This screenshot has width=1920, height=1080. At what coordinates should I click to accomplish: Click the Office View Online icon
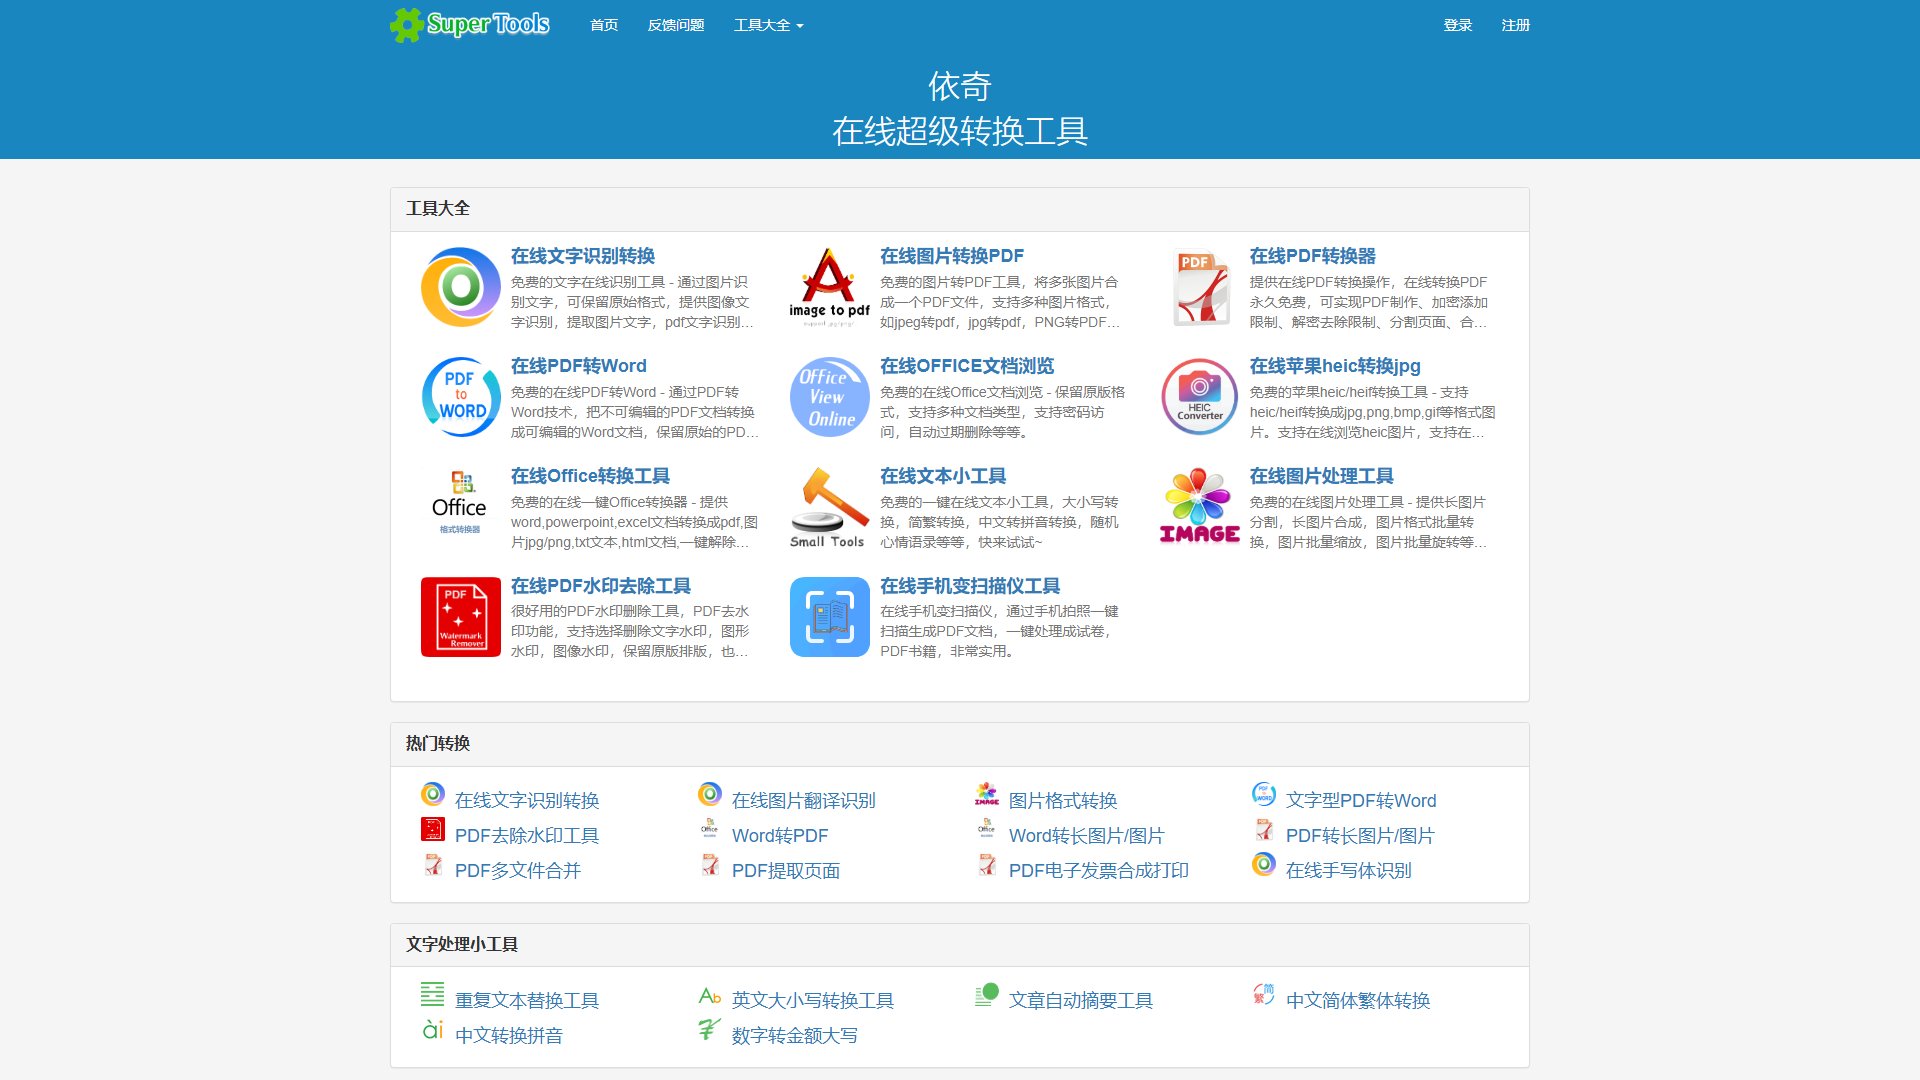click(829, 397)
